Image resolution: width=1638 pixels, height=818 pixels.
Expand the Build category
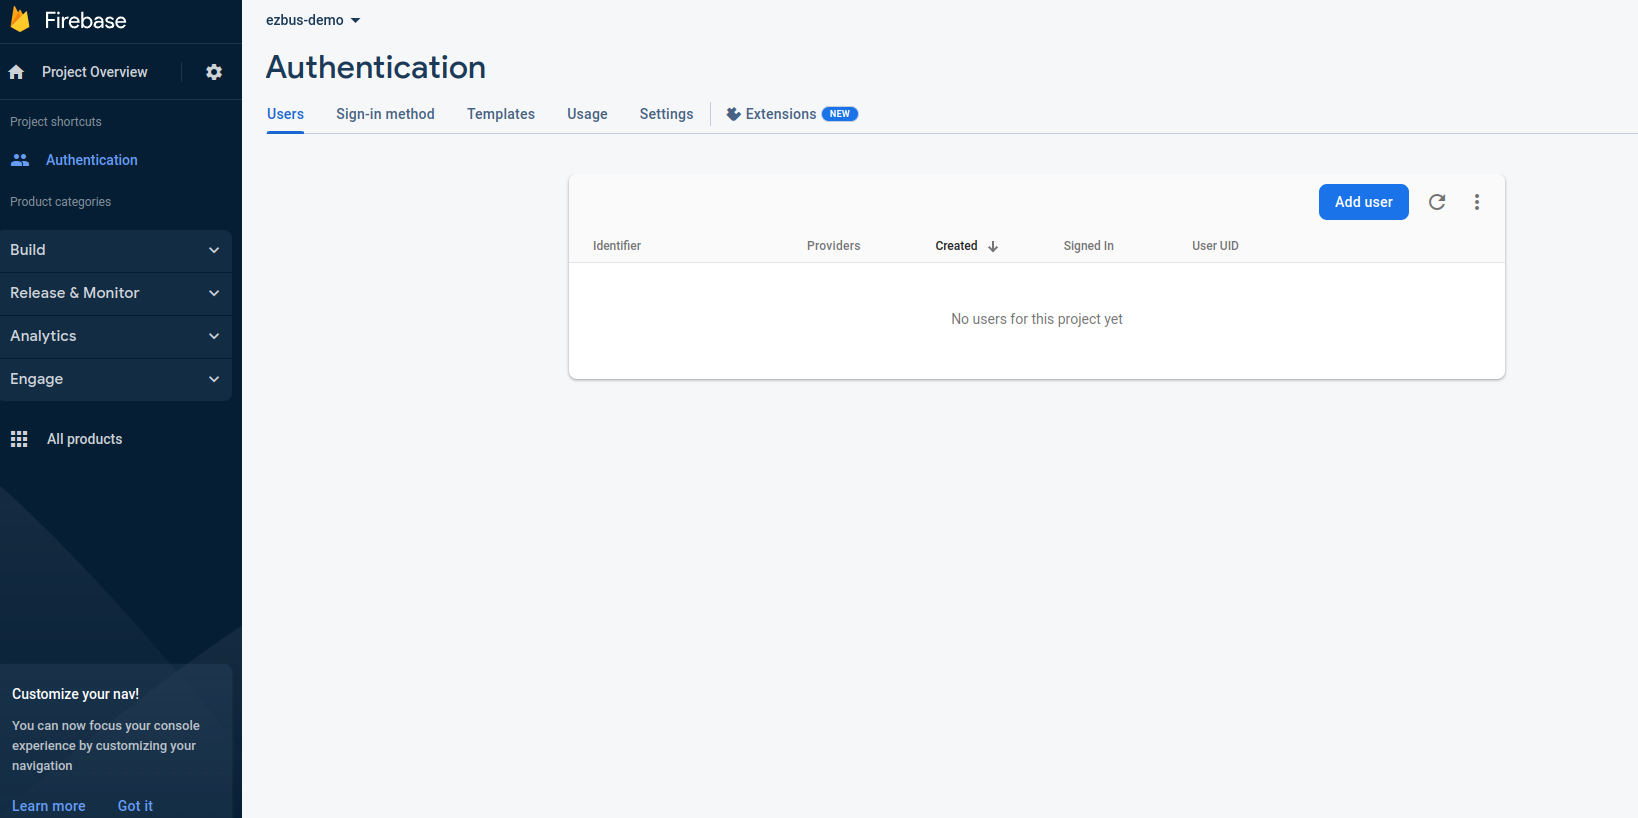[116, 250]
